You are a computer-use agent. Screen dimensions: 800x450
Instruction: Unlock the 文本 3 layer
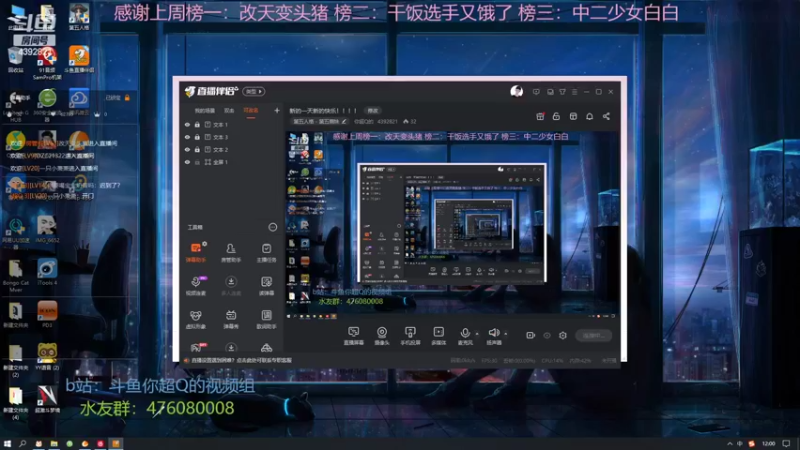click(x=197, y=137)
